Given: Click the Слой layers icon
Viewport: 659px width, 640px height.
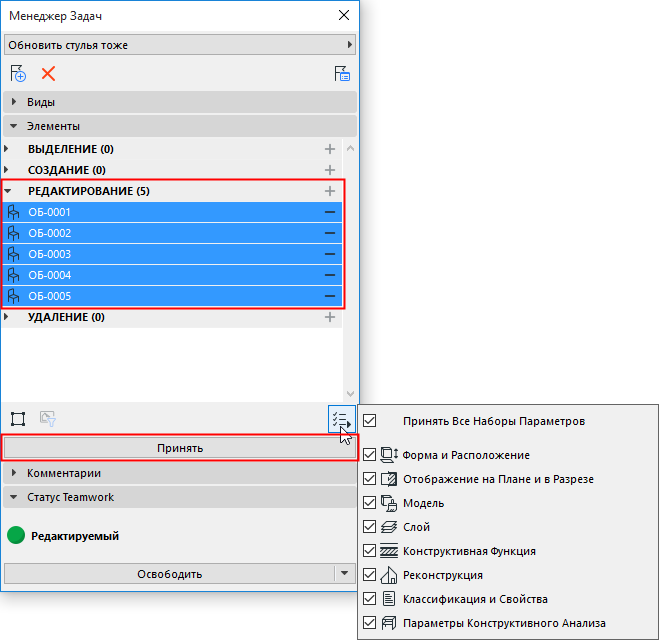Looking at the screenshot, I should [x=389, y=527].
